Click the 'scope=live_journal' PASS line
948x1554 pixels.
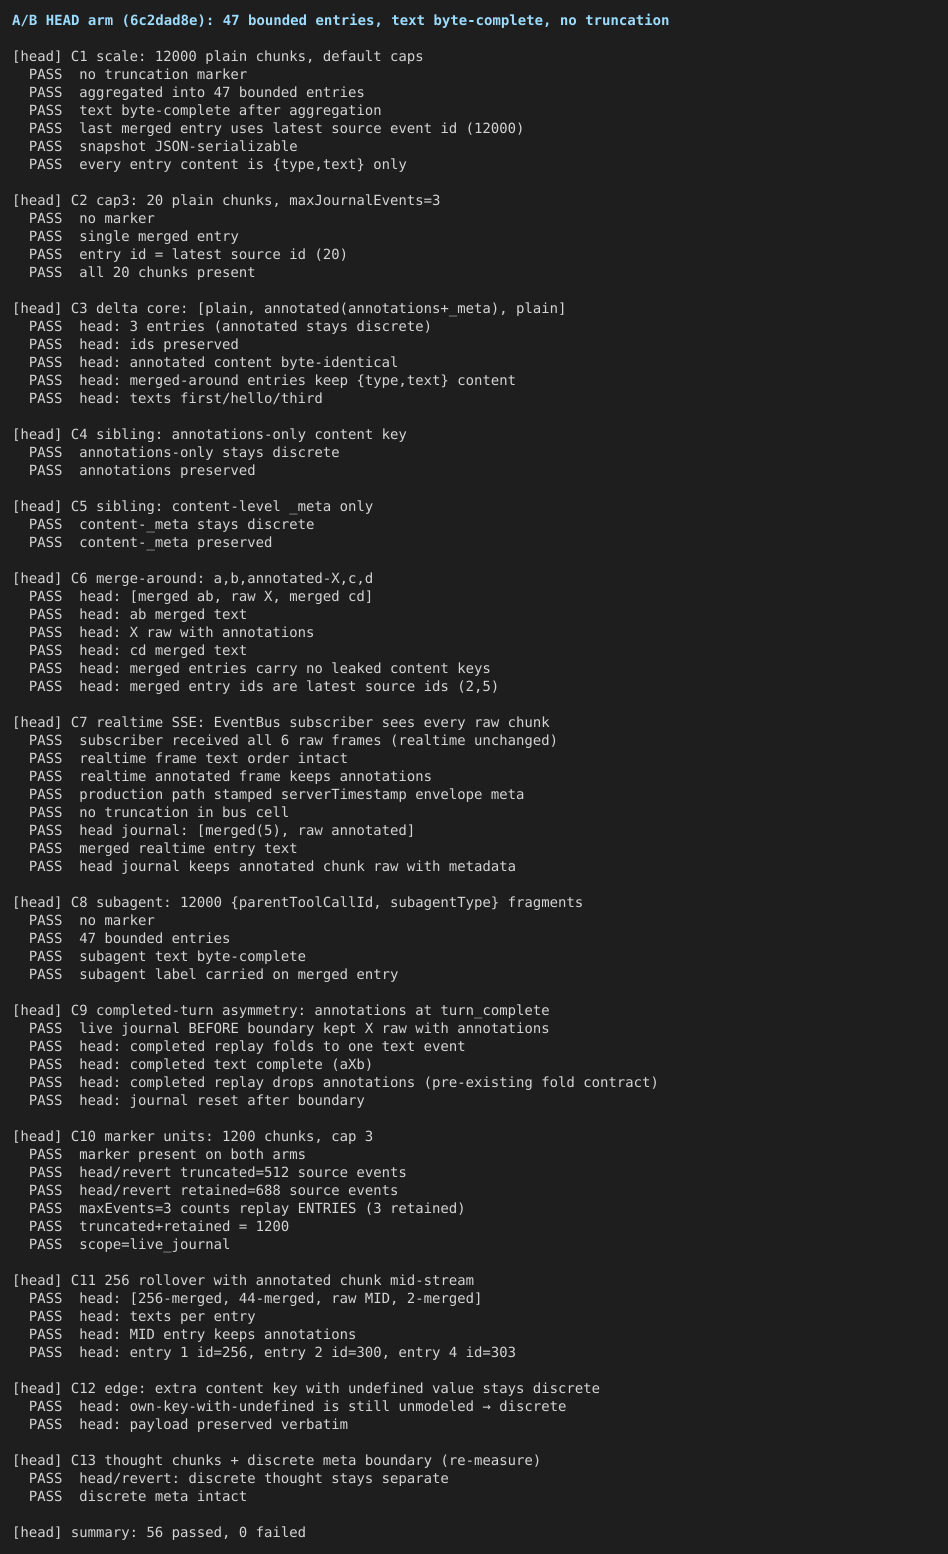pos(129,1244)
